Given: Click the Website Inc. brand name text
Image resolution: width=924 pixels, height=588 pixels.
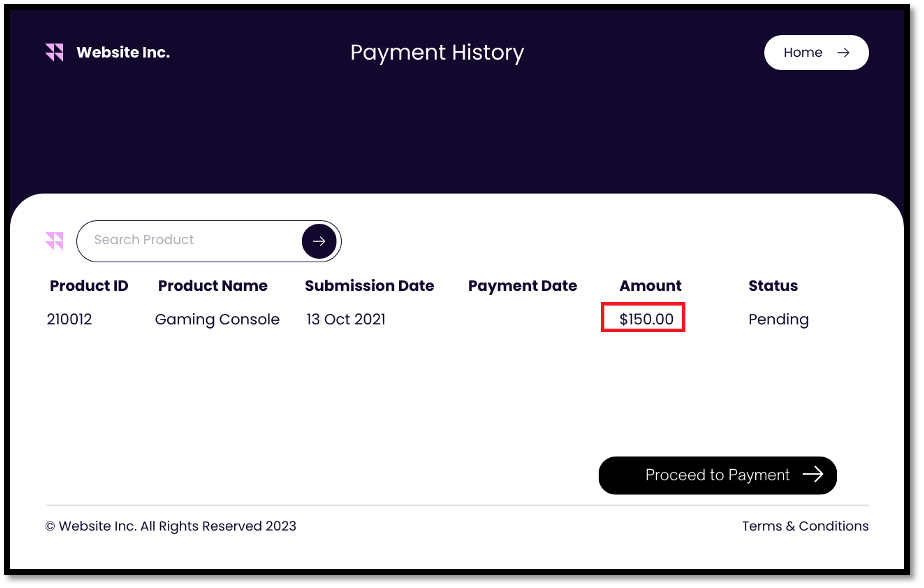Looking at the screenshot, I should 123,53.
